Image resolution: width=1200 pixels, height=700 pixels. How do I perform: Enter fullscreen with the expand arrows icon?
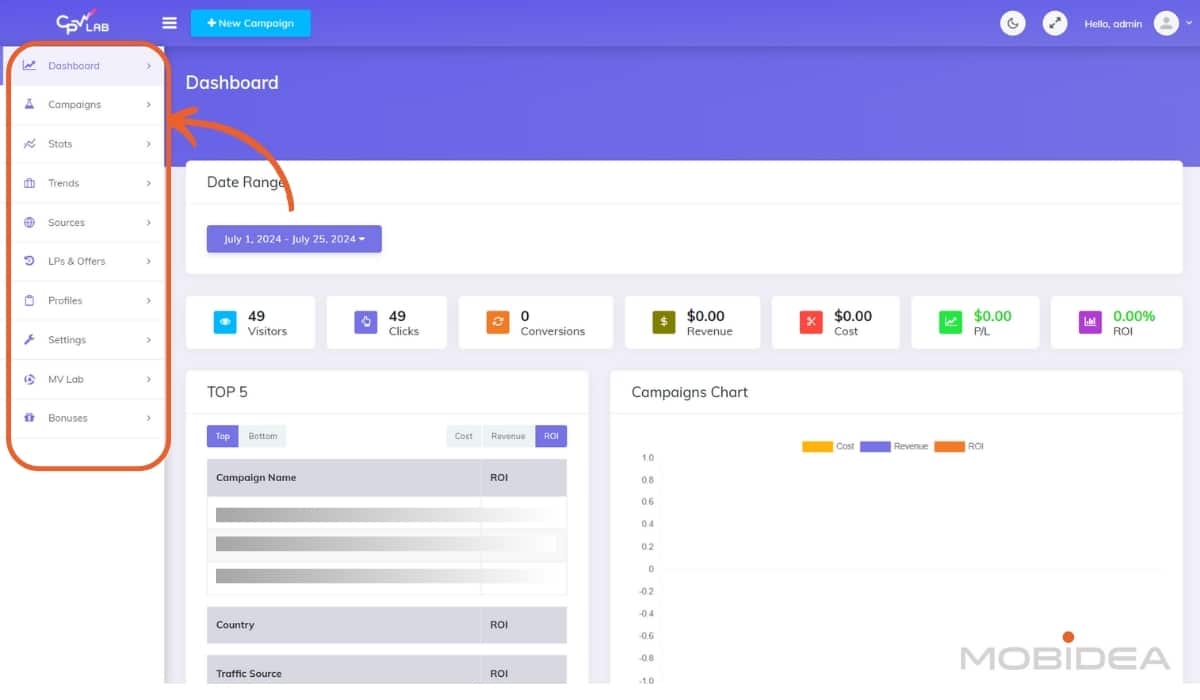click(1055, 23)
